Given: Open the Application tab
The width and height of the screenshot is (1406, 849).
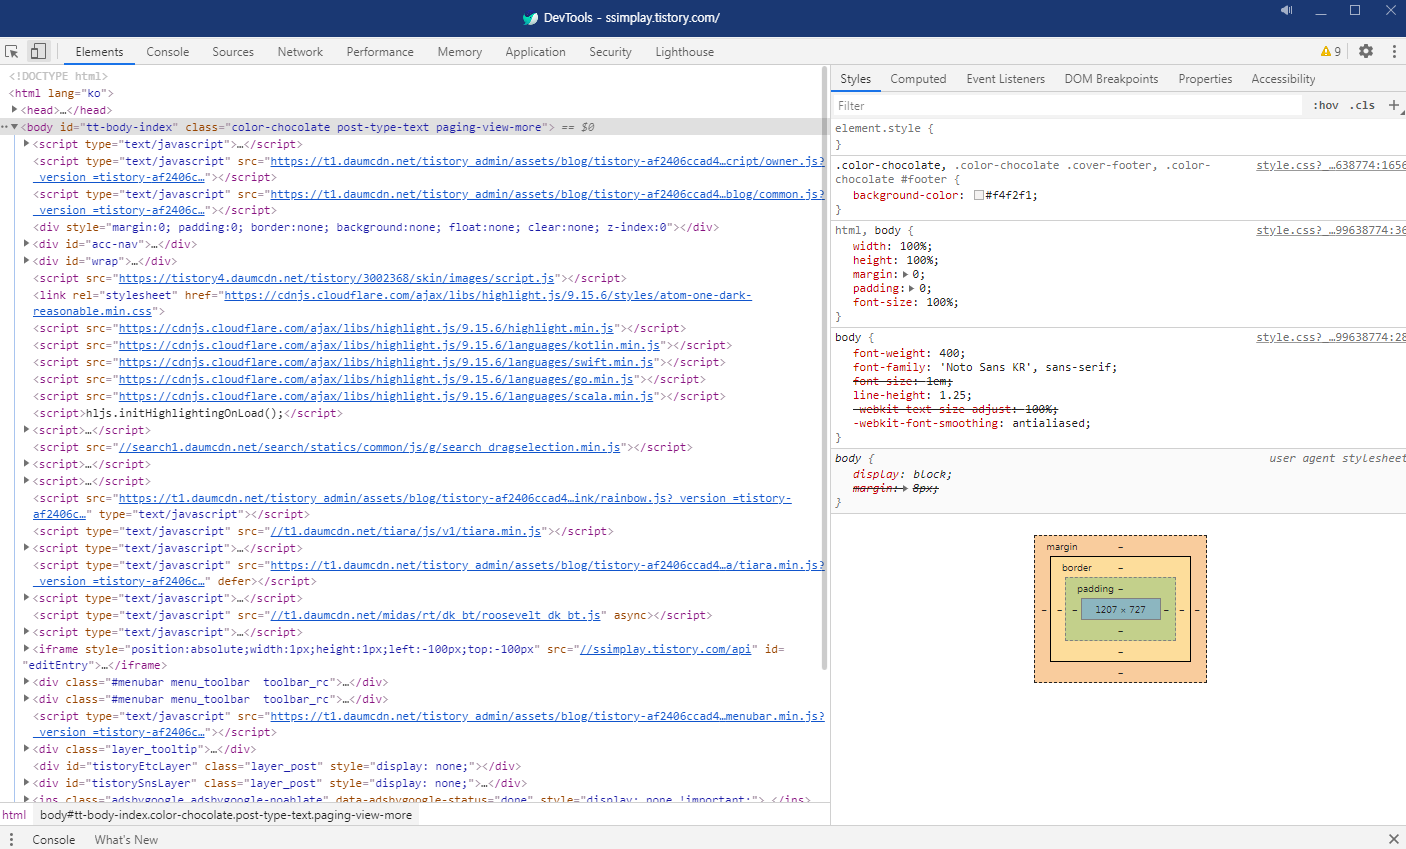Looking at the screenshot, I should (x=535, y=52).
